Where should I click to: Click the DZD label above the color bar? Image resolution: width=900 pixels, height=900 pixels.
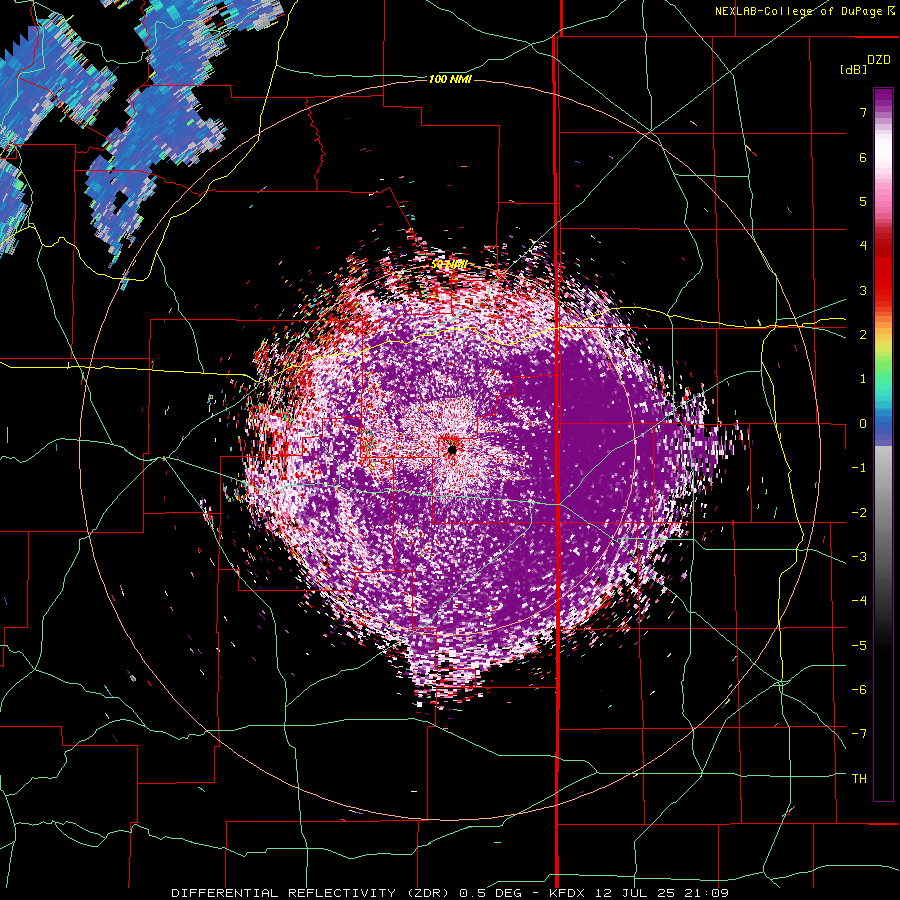tap(879, 60)
